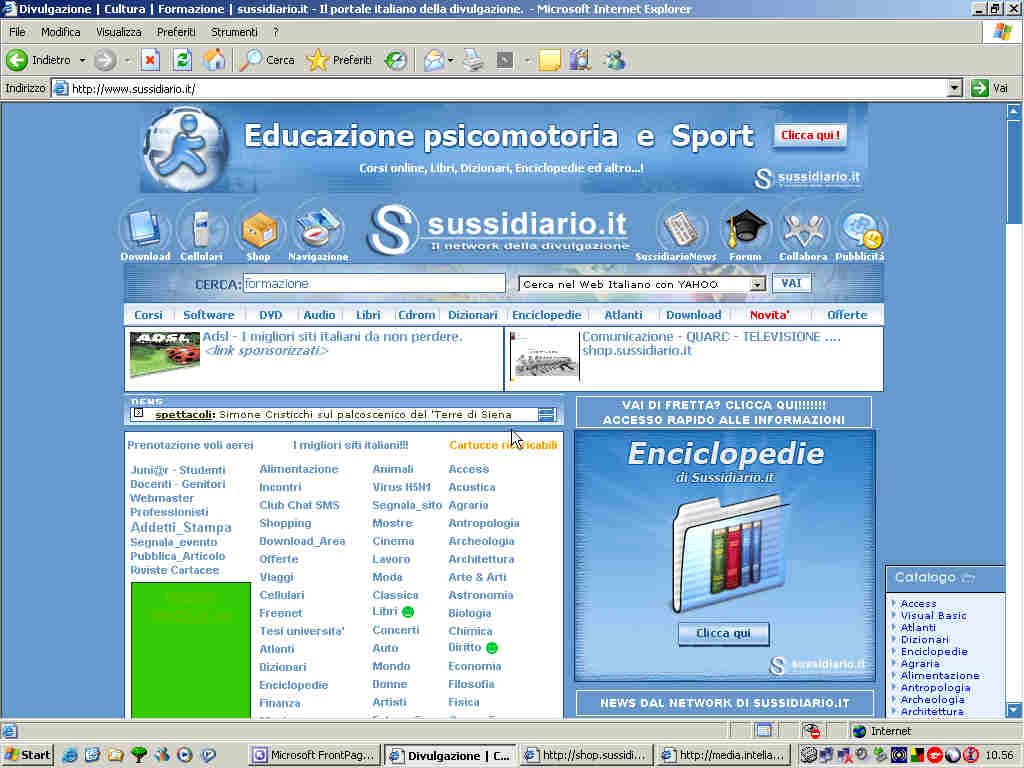The width and height of the screenshot is (1024, 768).
Task: Click the VAI search button
Action: tap(791, 283)
